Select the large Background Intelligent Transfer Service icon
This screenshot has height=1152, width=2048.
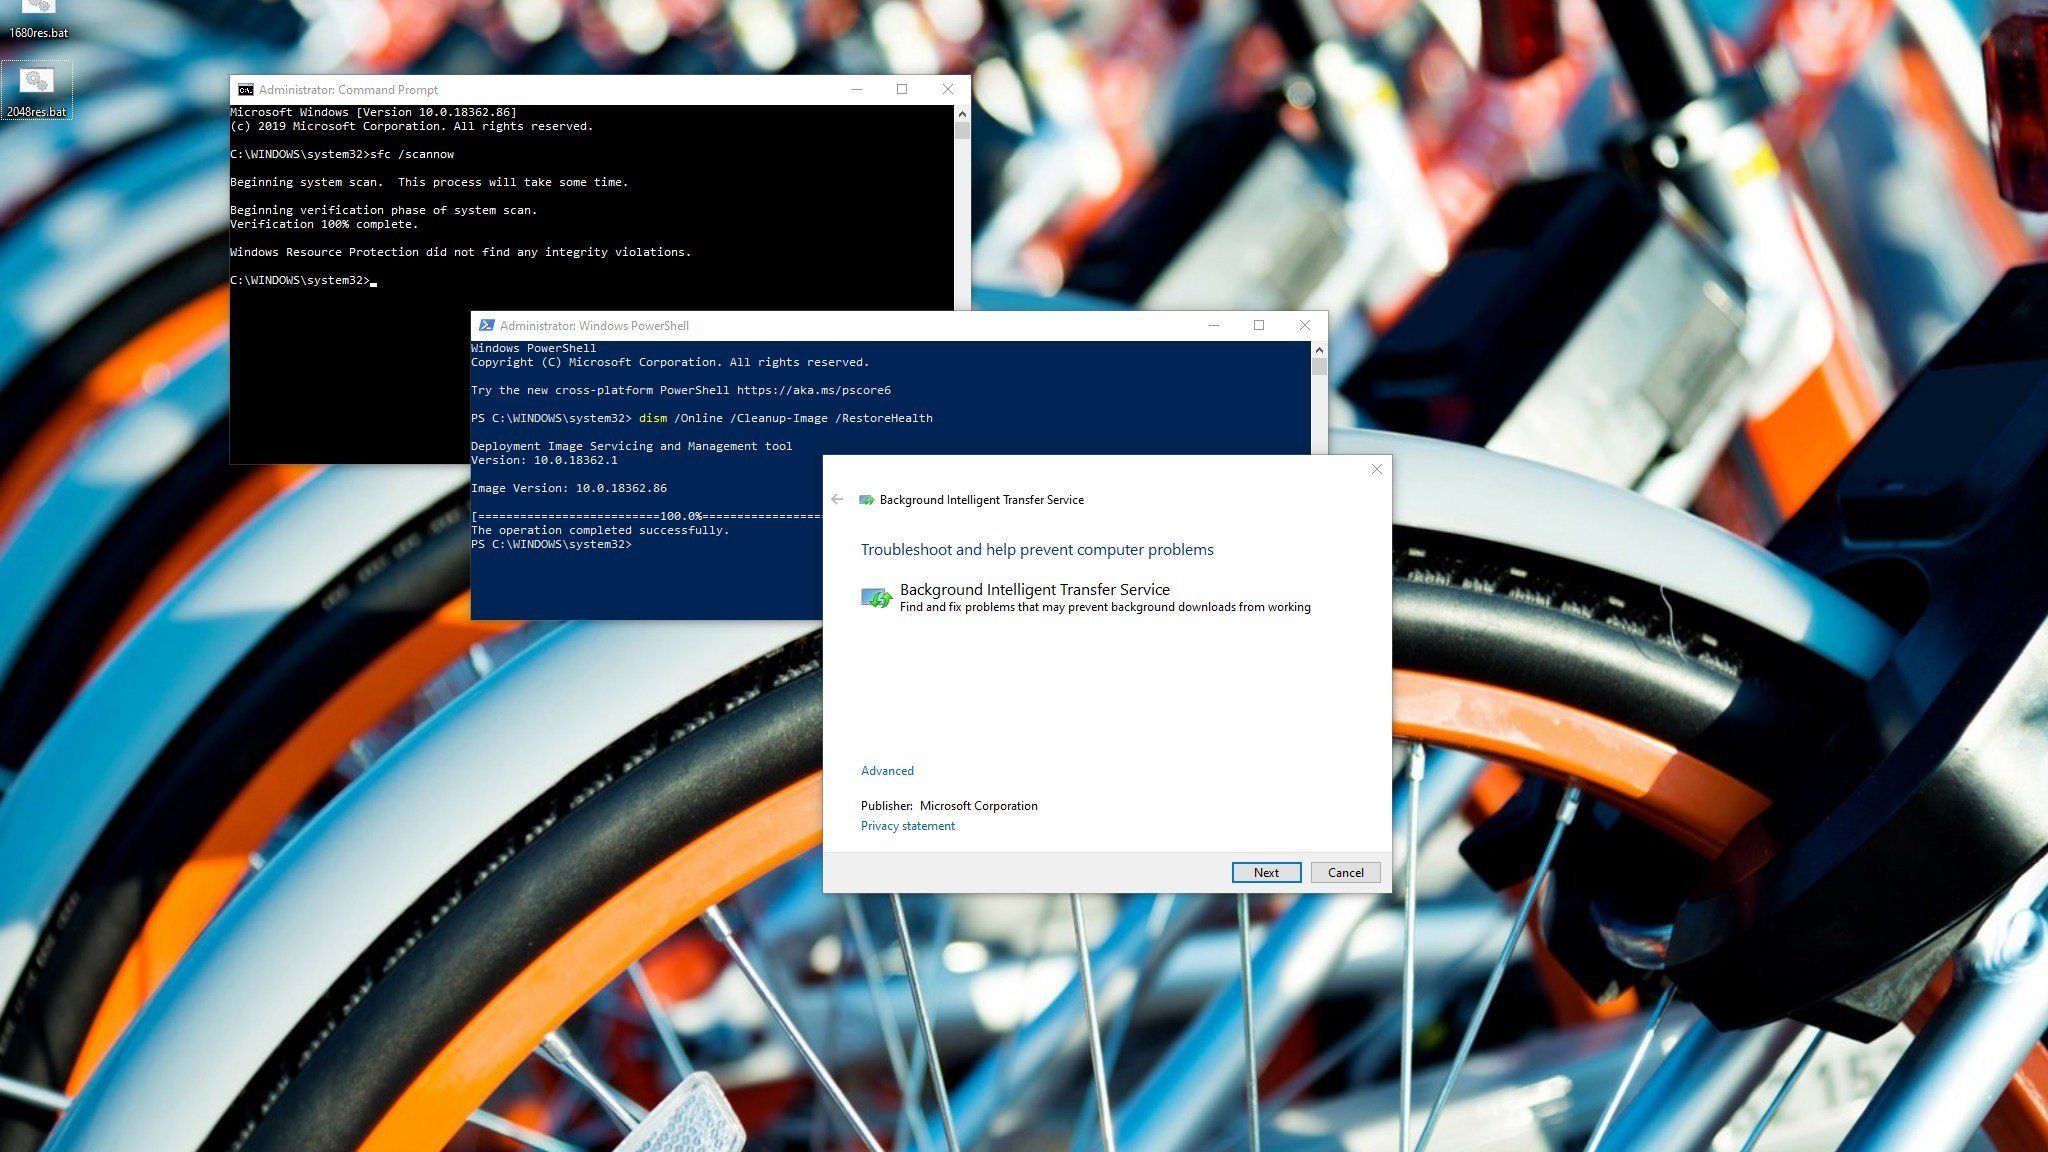click(x=876, y=598)
